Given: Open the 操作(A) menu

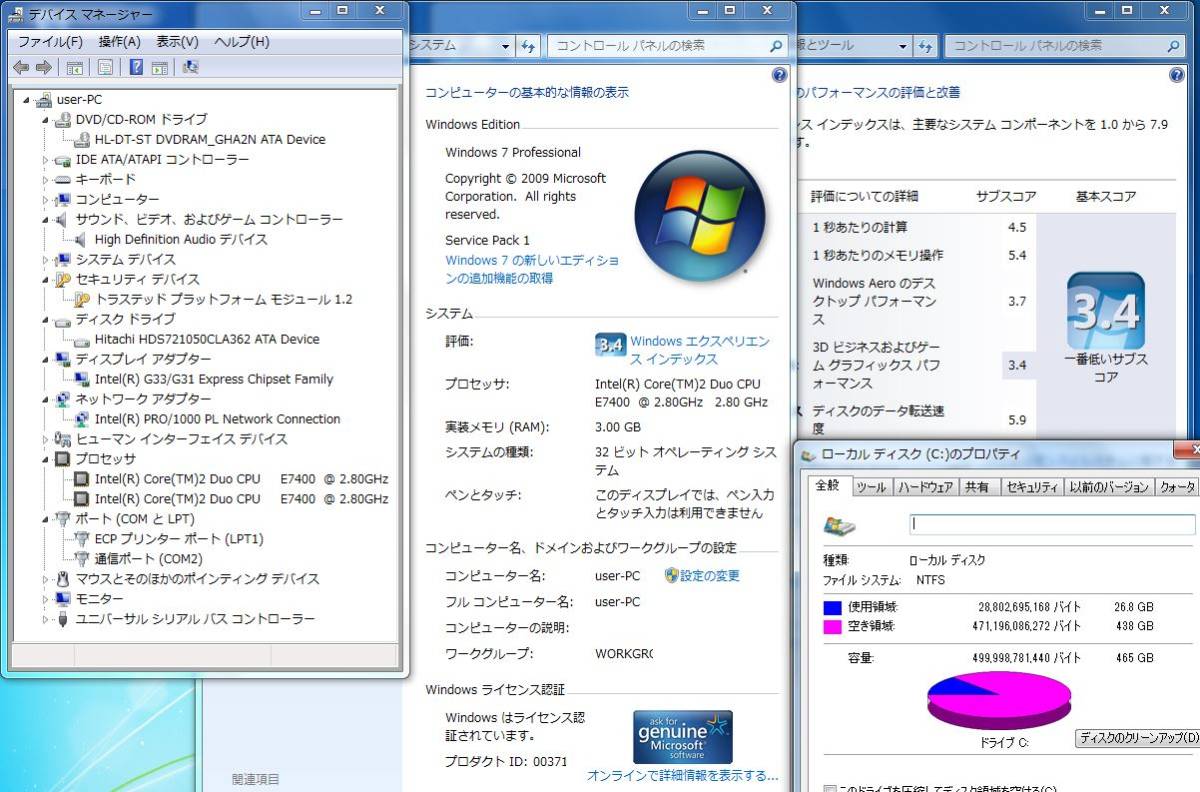Looking at the screenshot, I should pyautogui.click(x=119, y=42).
